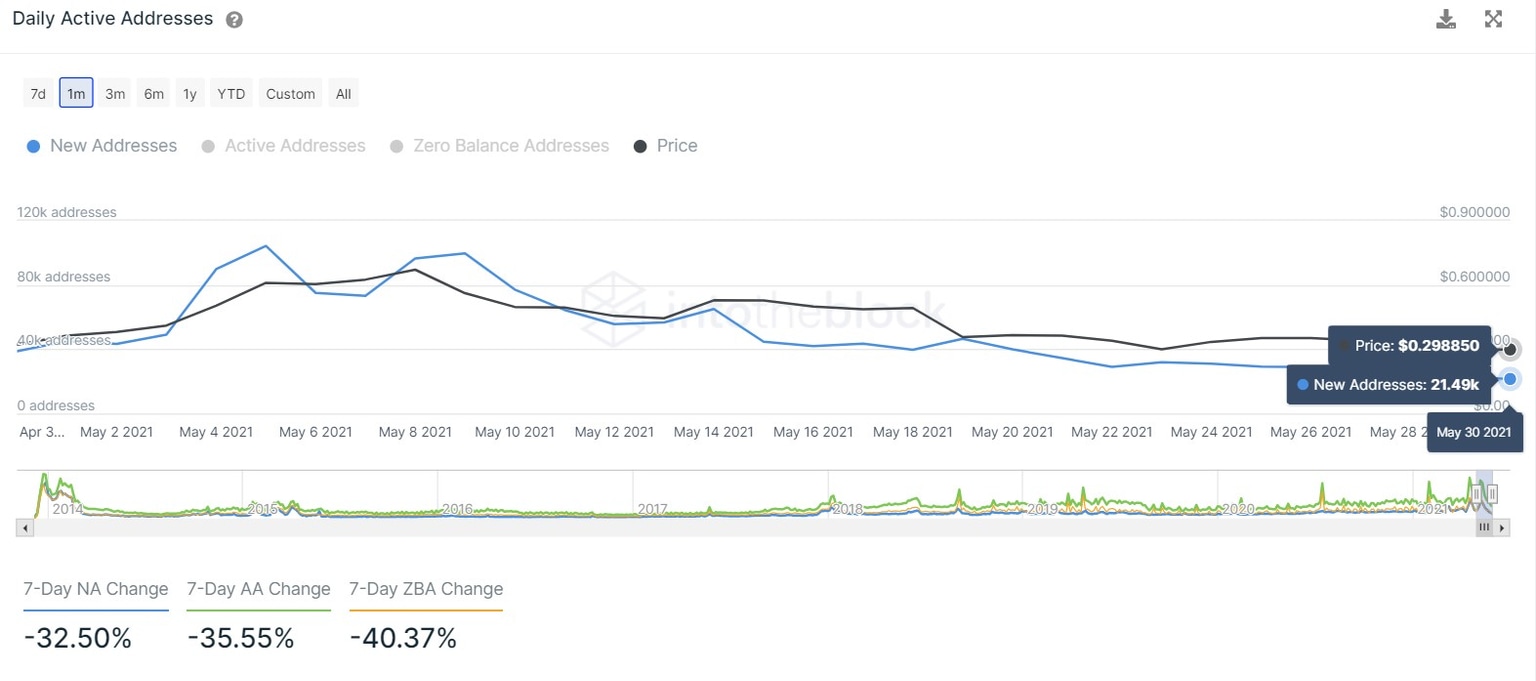The width and height of the screenshot is (1536, 681).
Task: Select the 7-Day NA Change tab
Action: click(95, 589)
